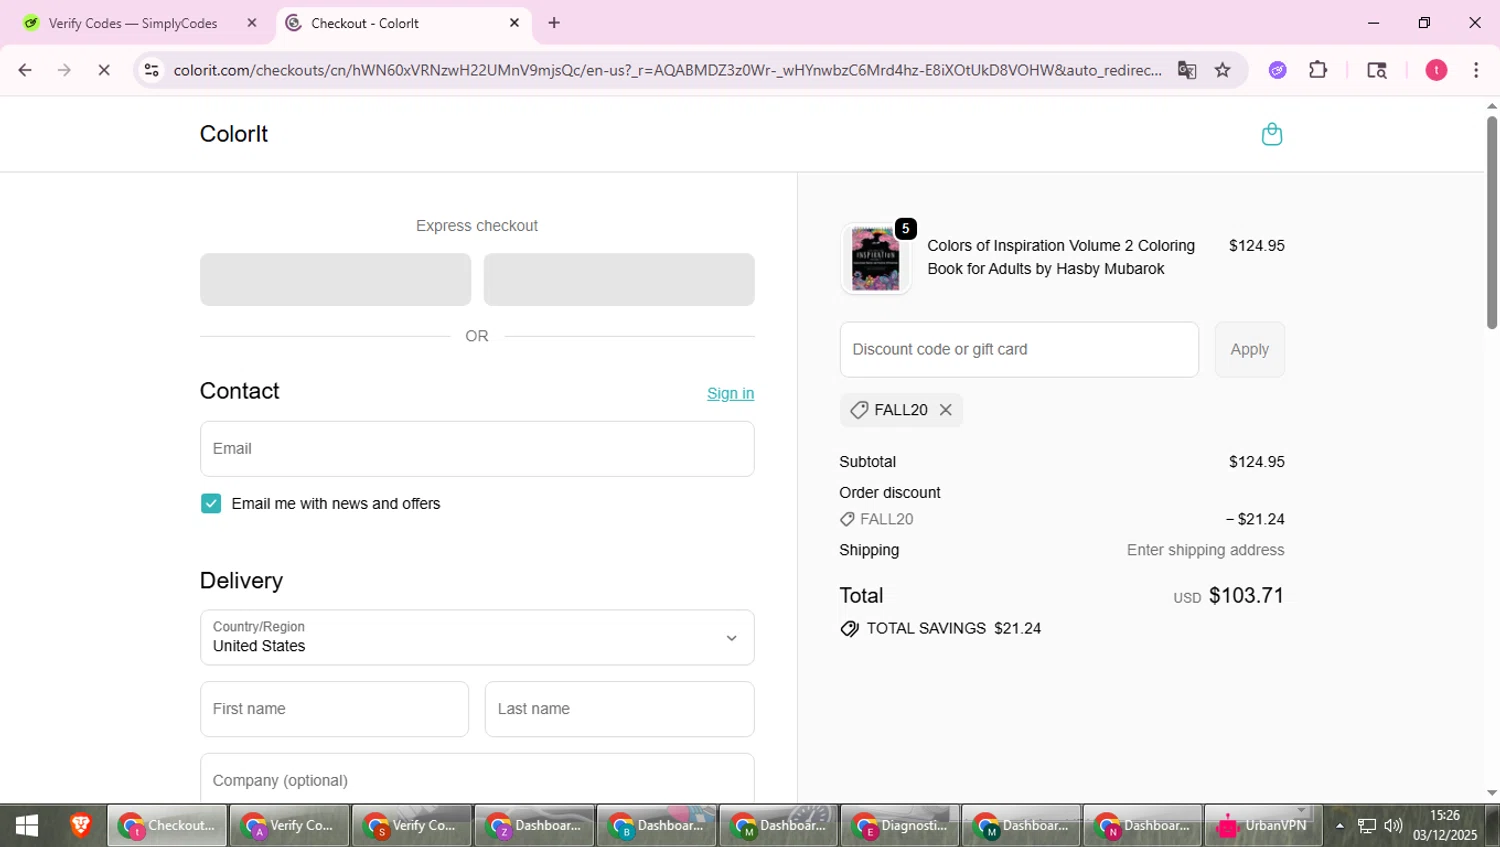Open the Chrome profile avatar
The image size is (1500, 847).
point(1436,70)
